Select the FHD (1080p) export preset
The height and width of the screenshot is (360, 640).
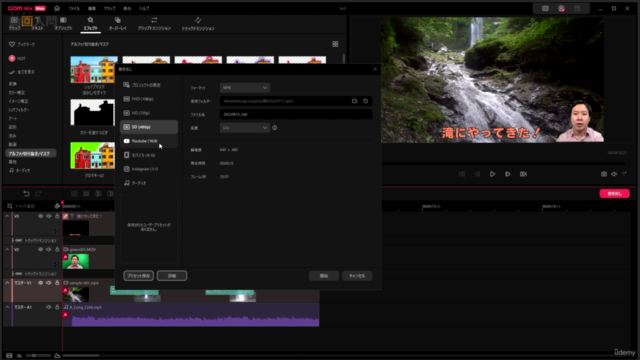(x=149, y=99)
